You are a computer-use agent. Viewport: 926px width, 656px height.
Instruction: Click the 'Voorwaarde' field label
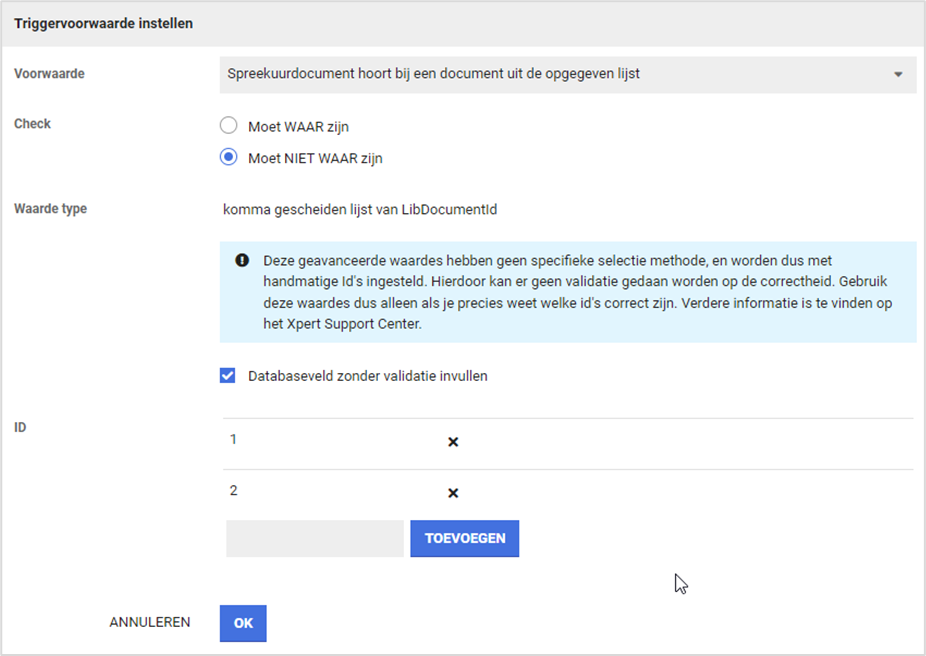click(49, 74)
